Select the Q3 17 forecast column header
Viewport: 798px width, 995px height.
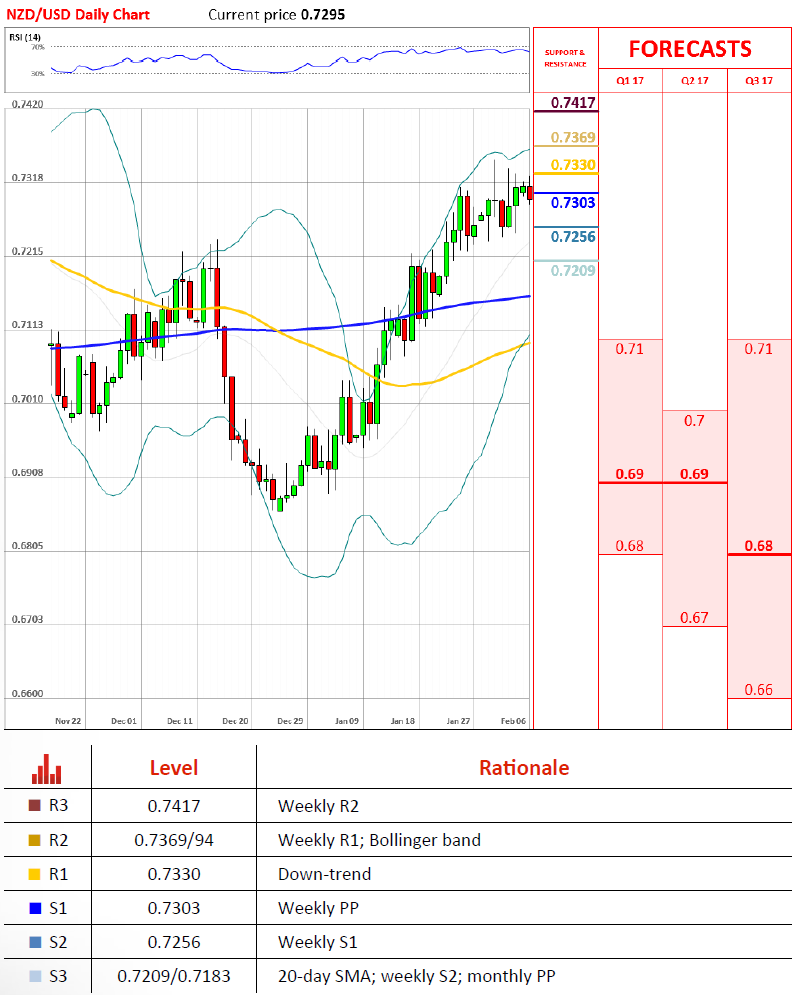click(x=759, y=81)
